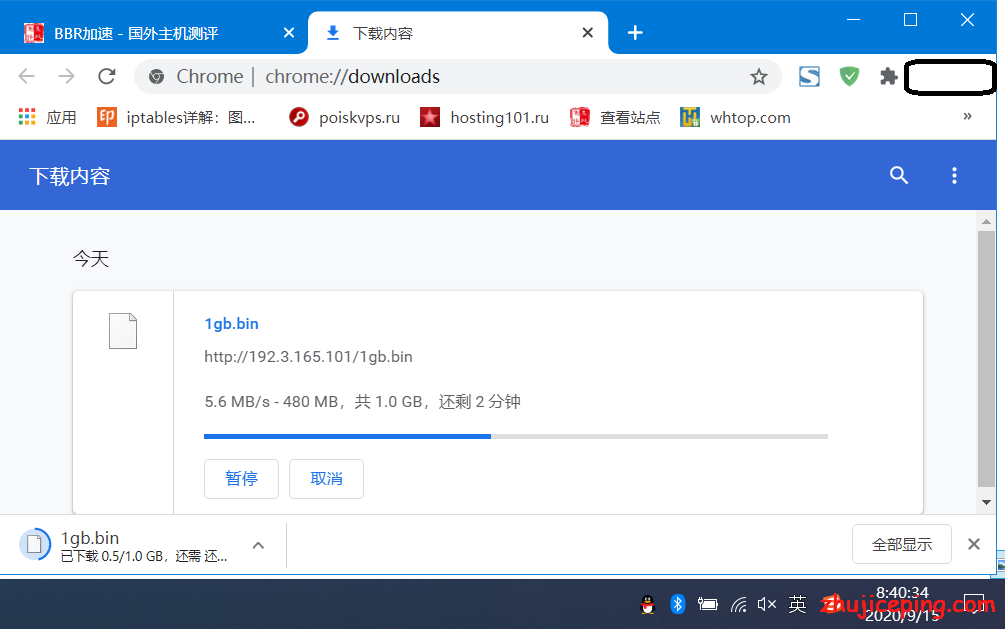This screenshot has width=1005, height=629.
Task: Unmute via the volume tray icon
Action: 767,604
